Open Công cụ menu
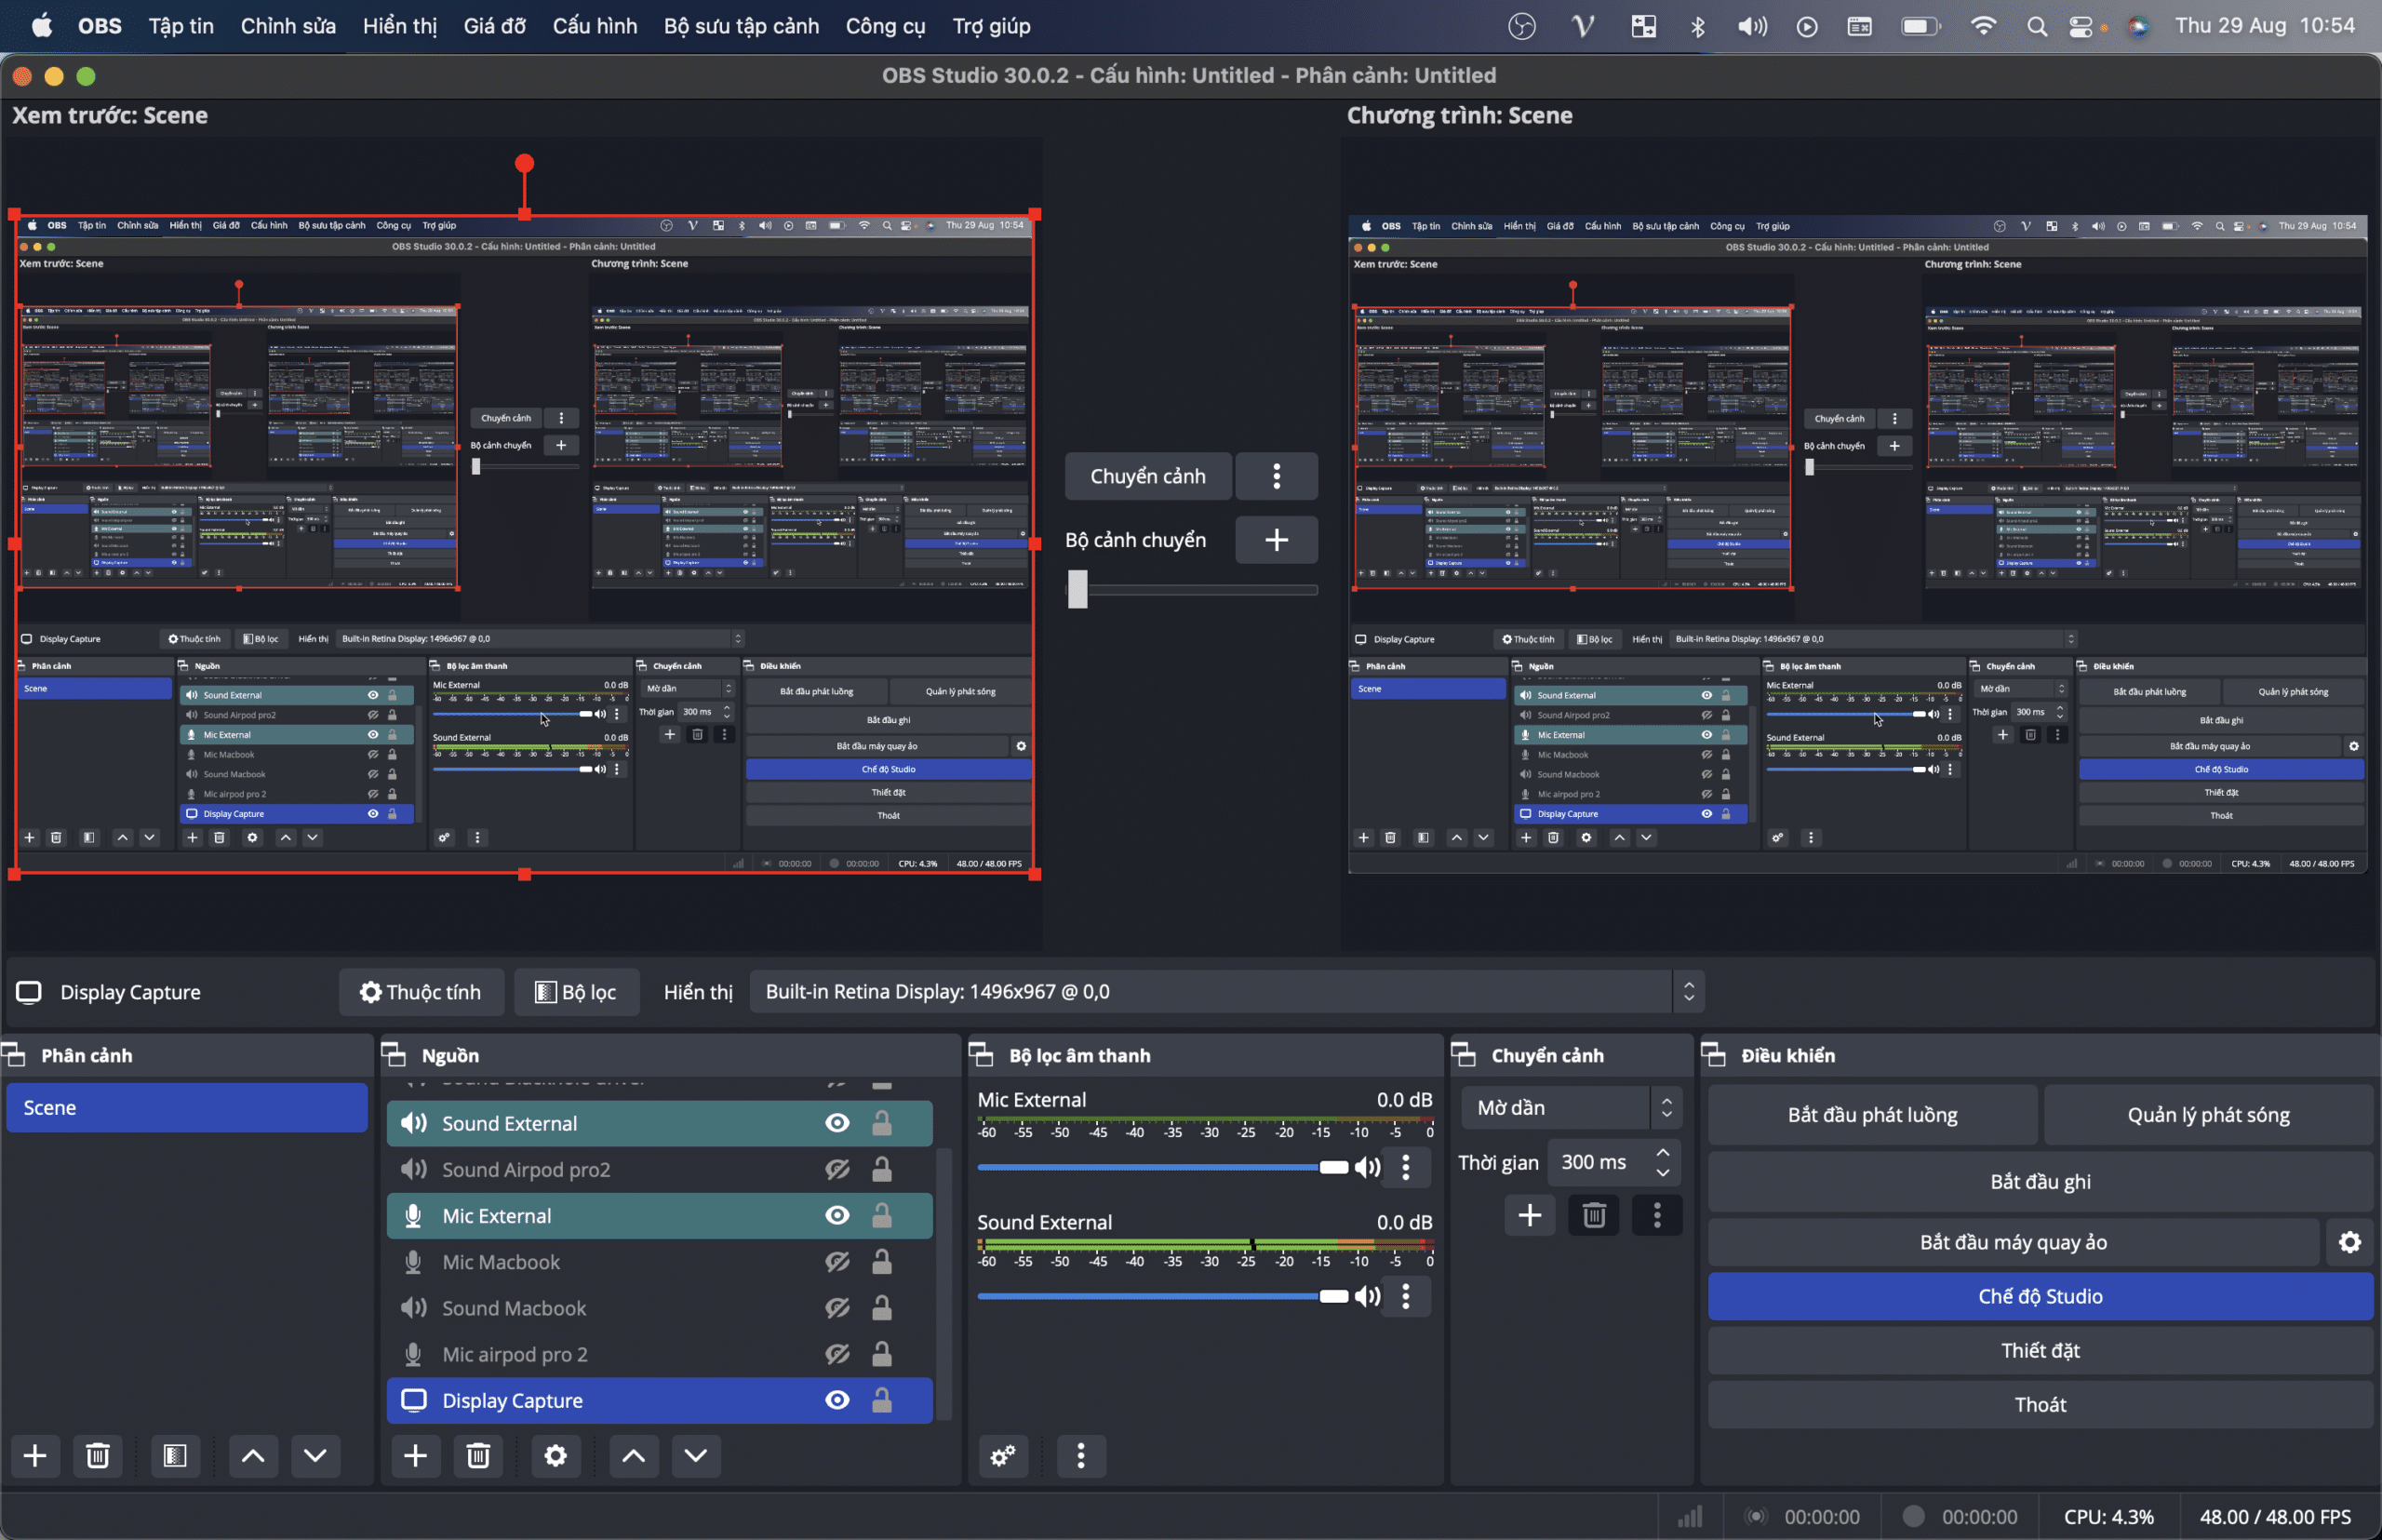The image size is (2382, 1540). (885, 26)
